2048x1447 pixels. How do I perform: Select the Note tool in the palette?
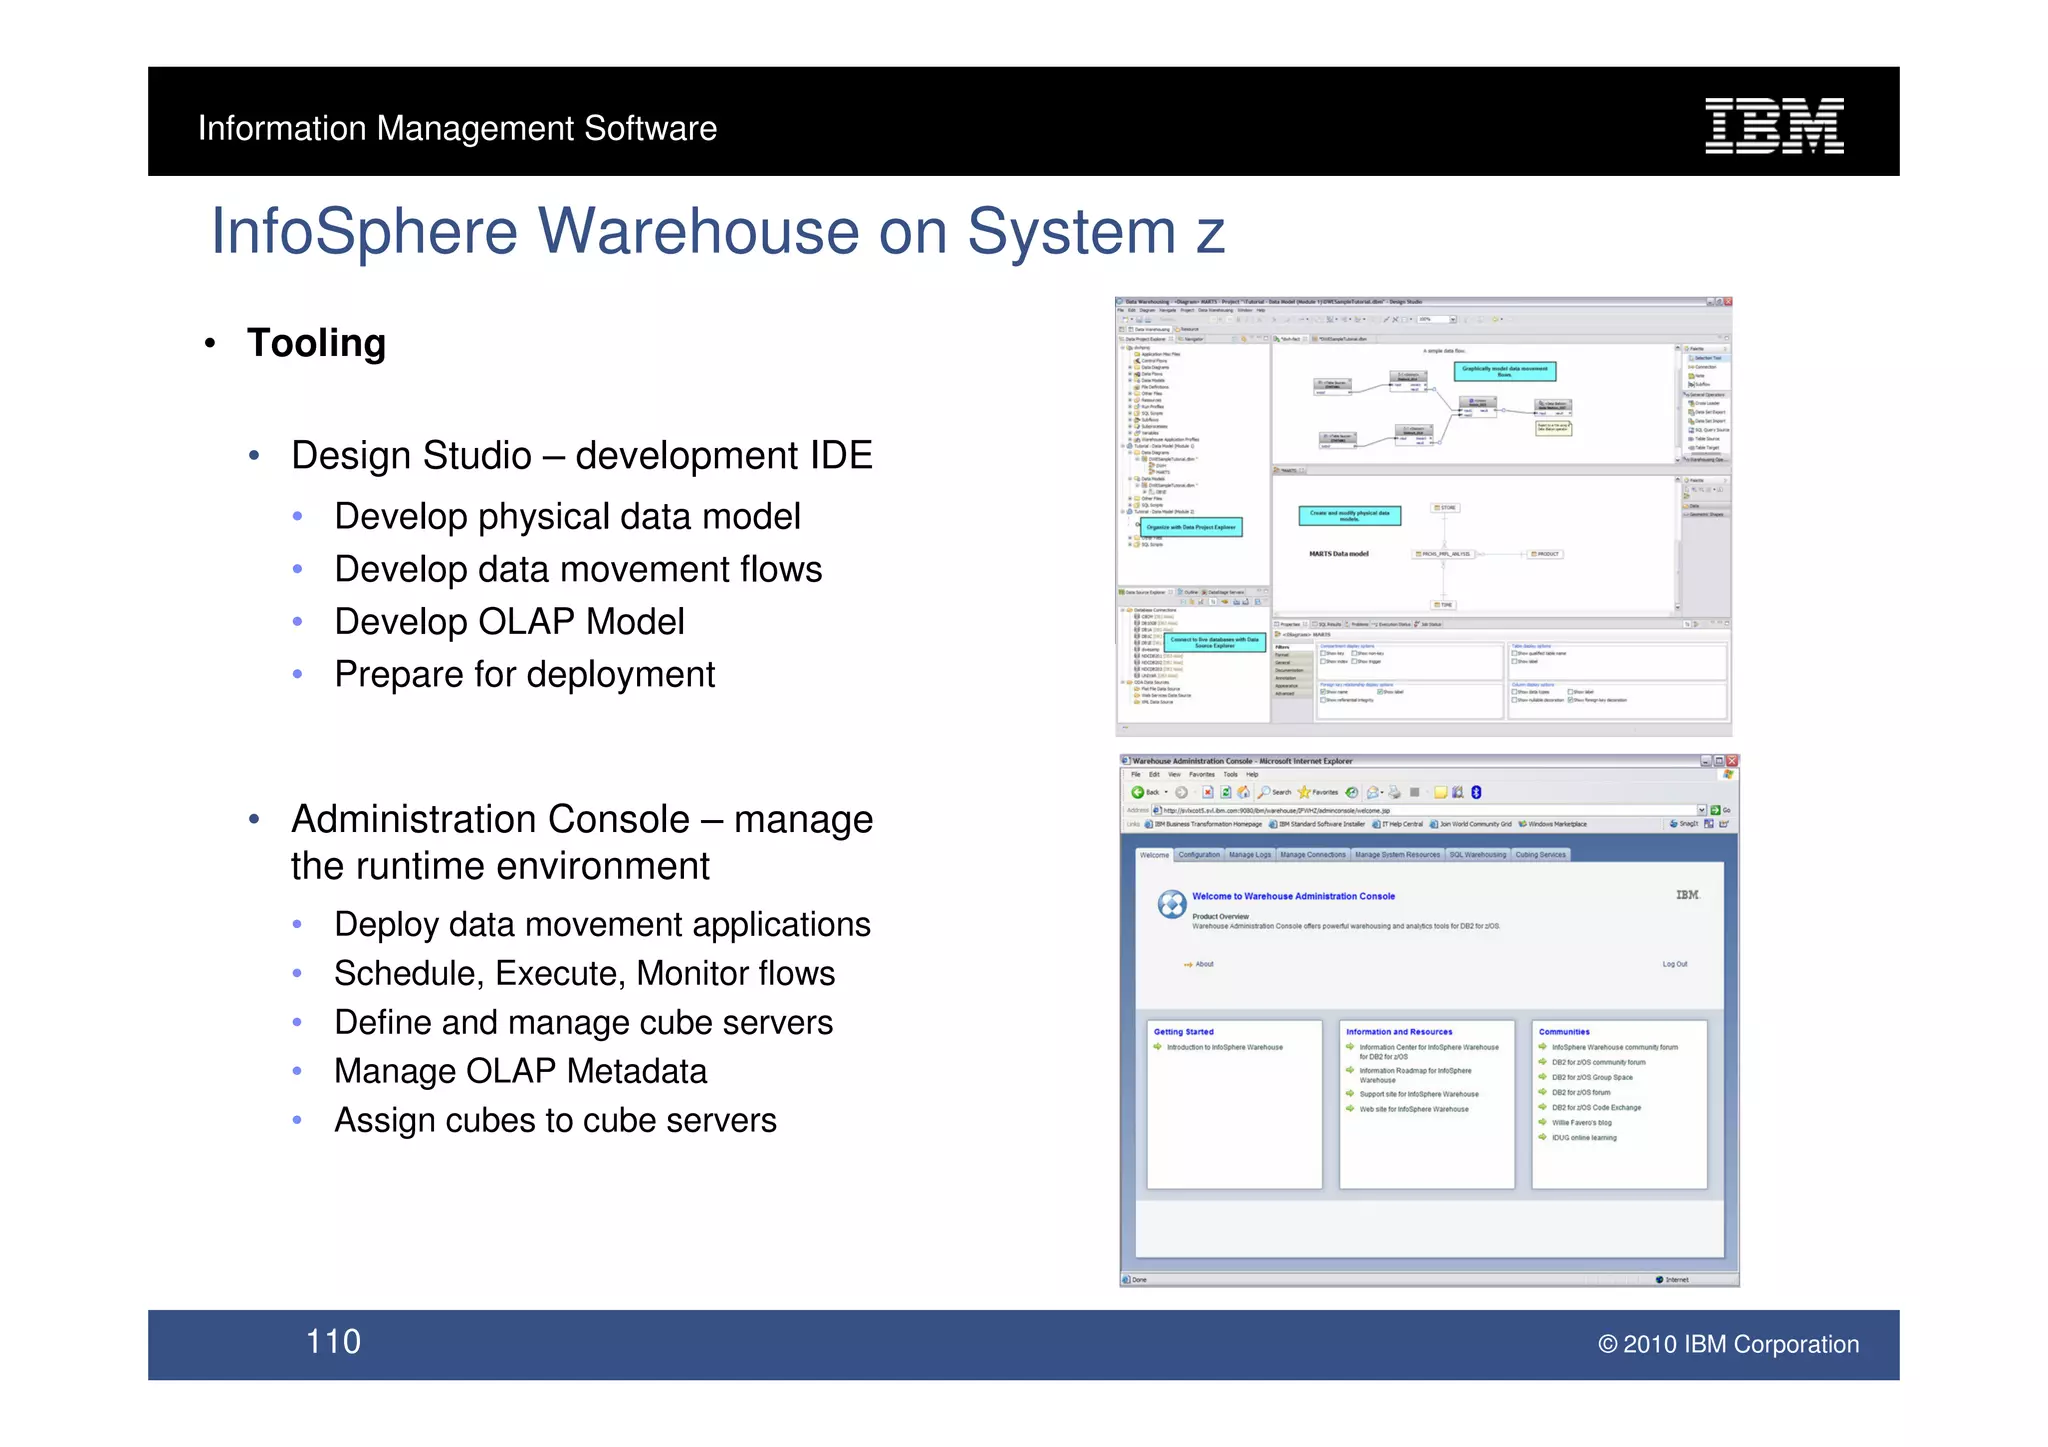click(x=1696, y=376)
